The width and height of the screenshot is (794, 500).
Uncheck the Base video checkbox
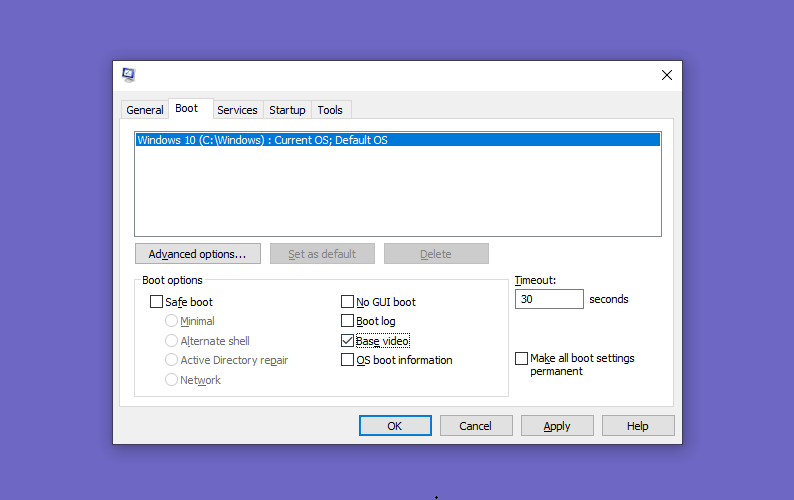tap(347, 340)
